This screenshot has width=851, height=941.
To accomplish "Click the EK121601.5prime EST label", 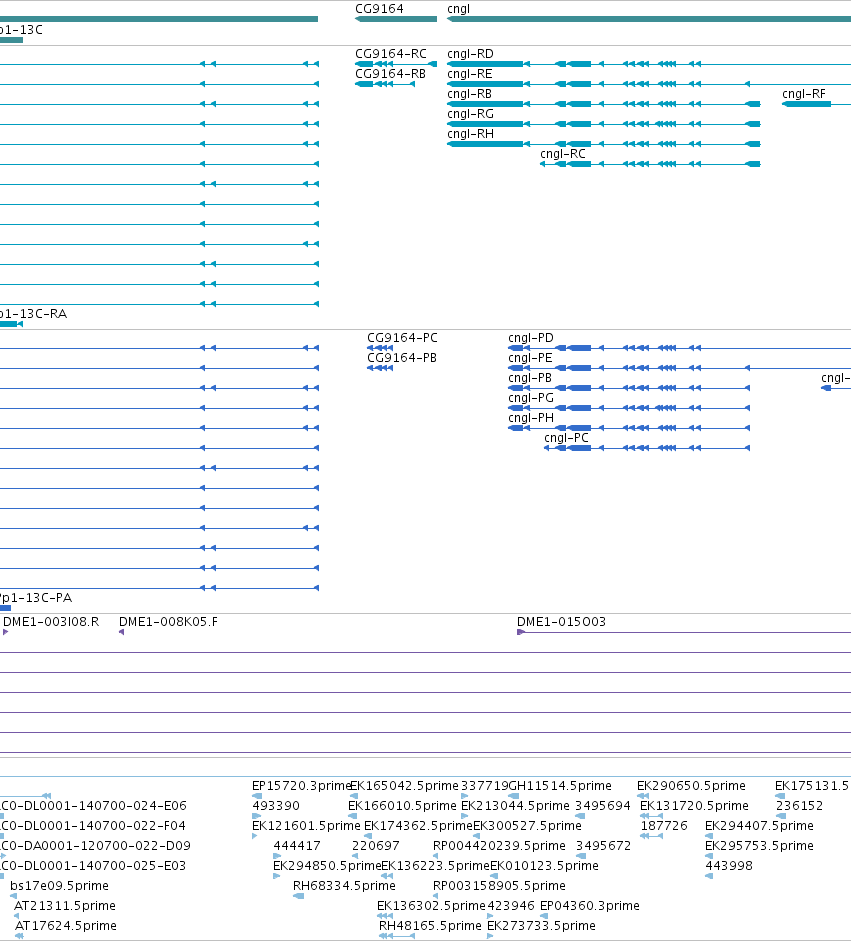I will (x=306, y=826).
